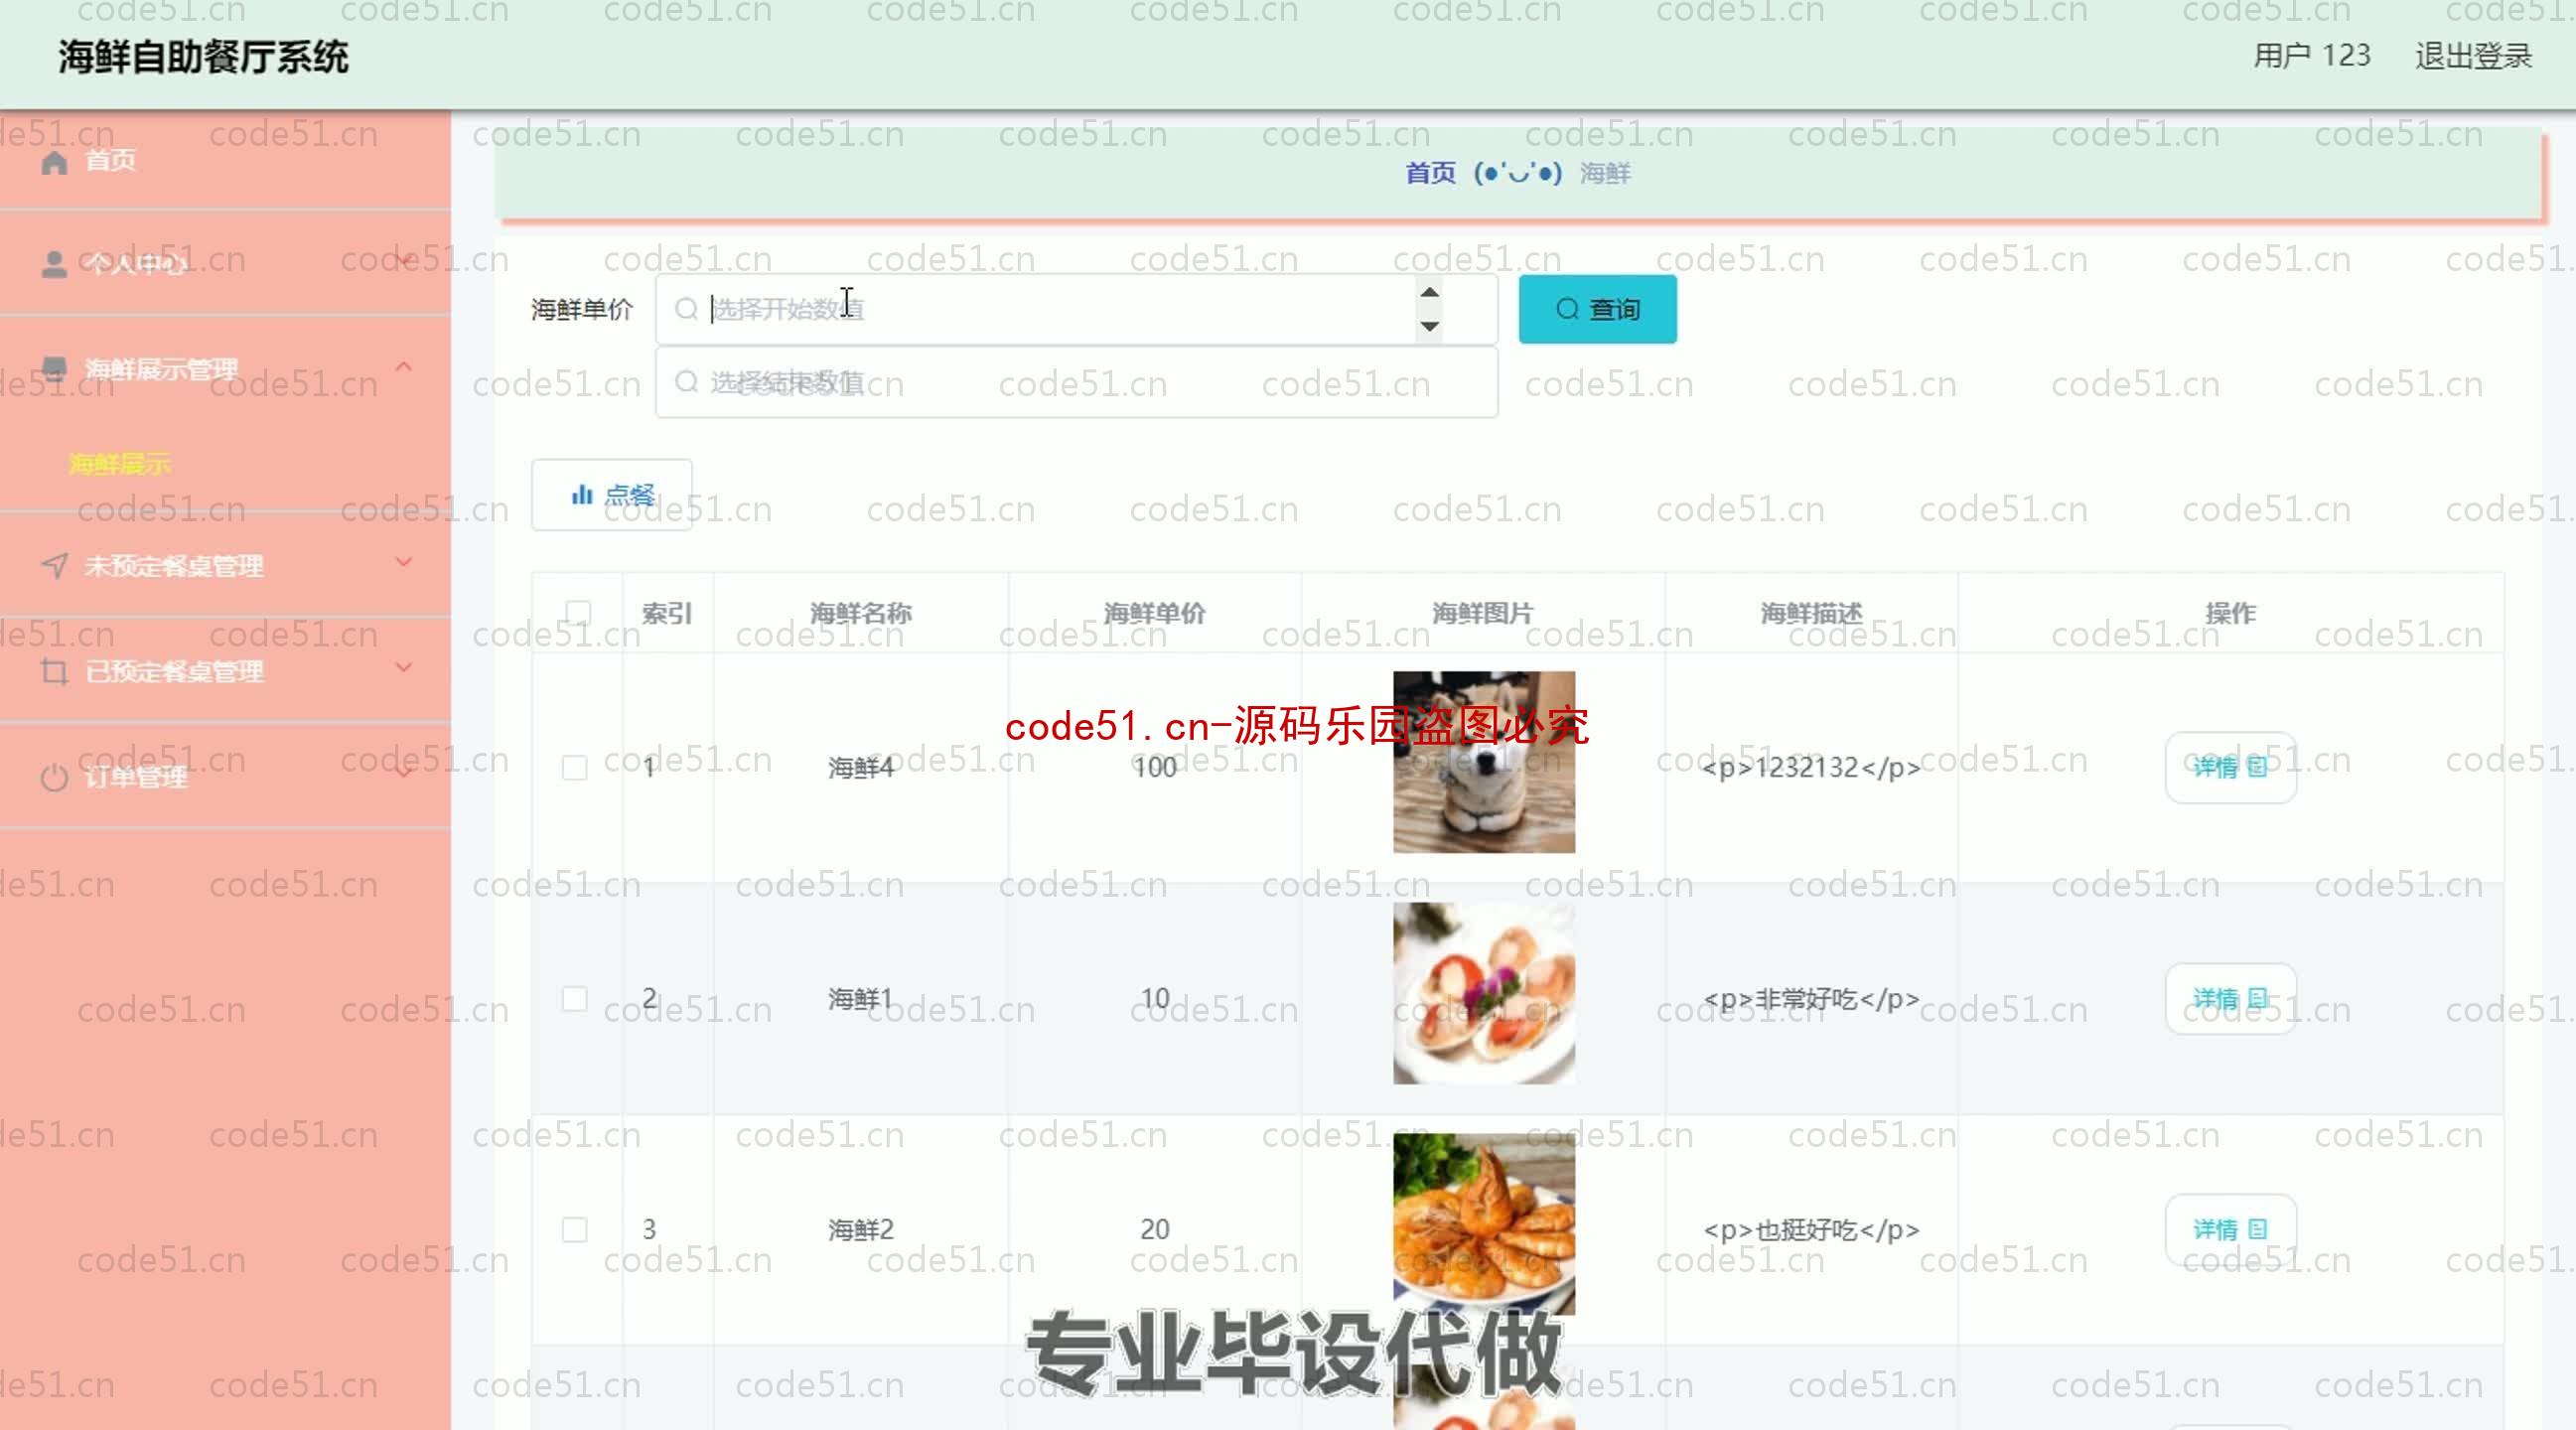Click the crop icon for 已预定餐桌管理

click(55, 672)
